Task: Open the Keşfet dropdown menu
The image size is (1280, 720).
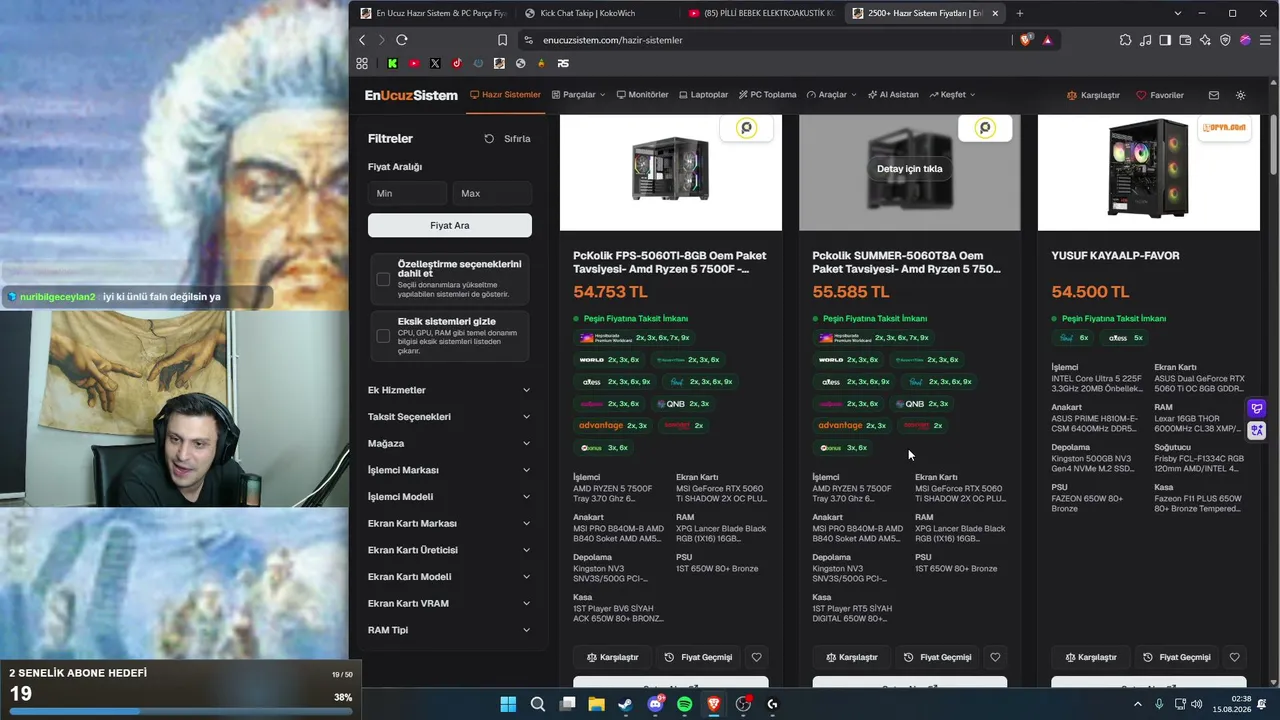Action: (952, 95)
